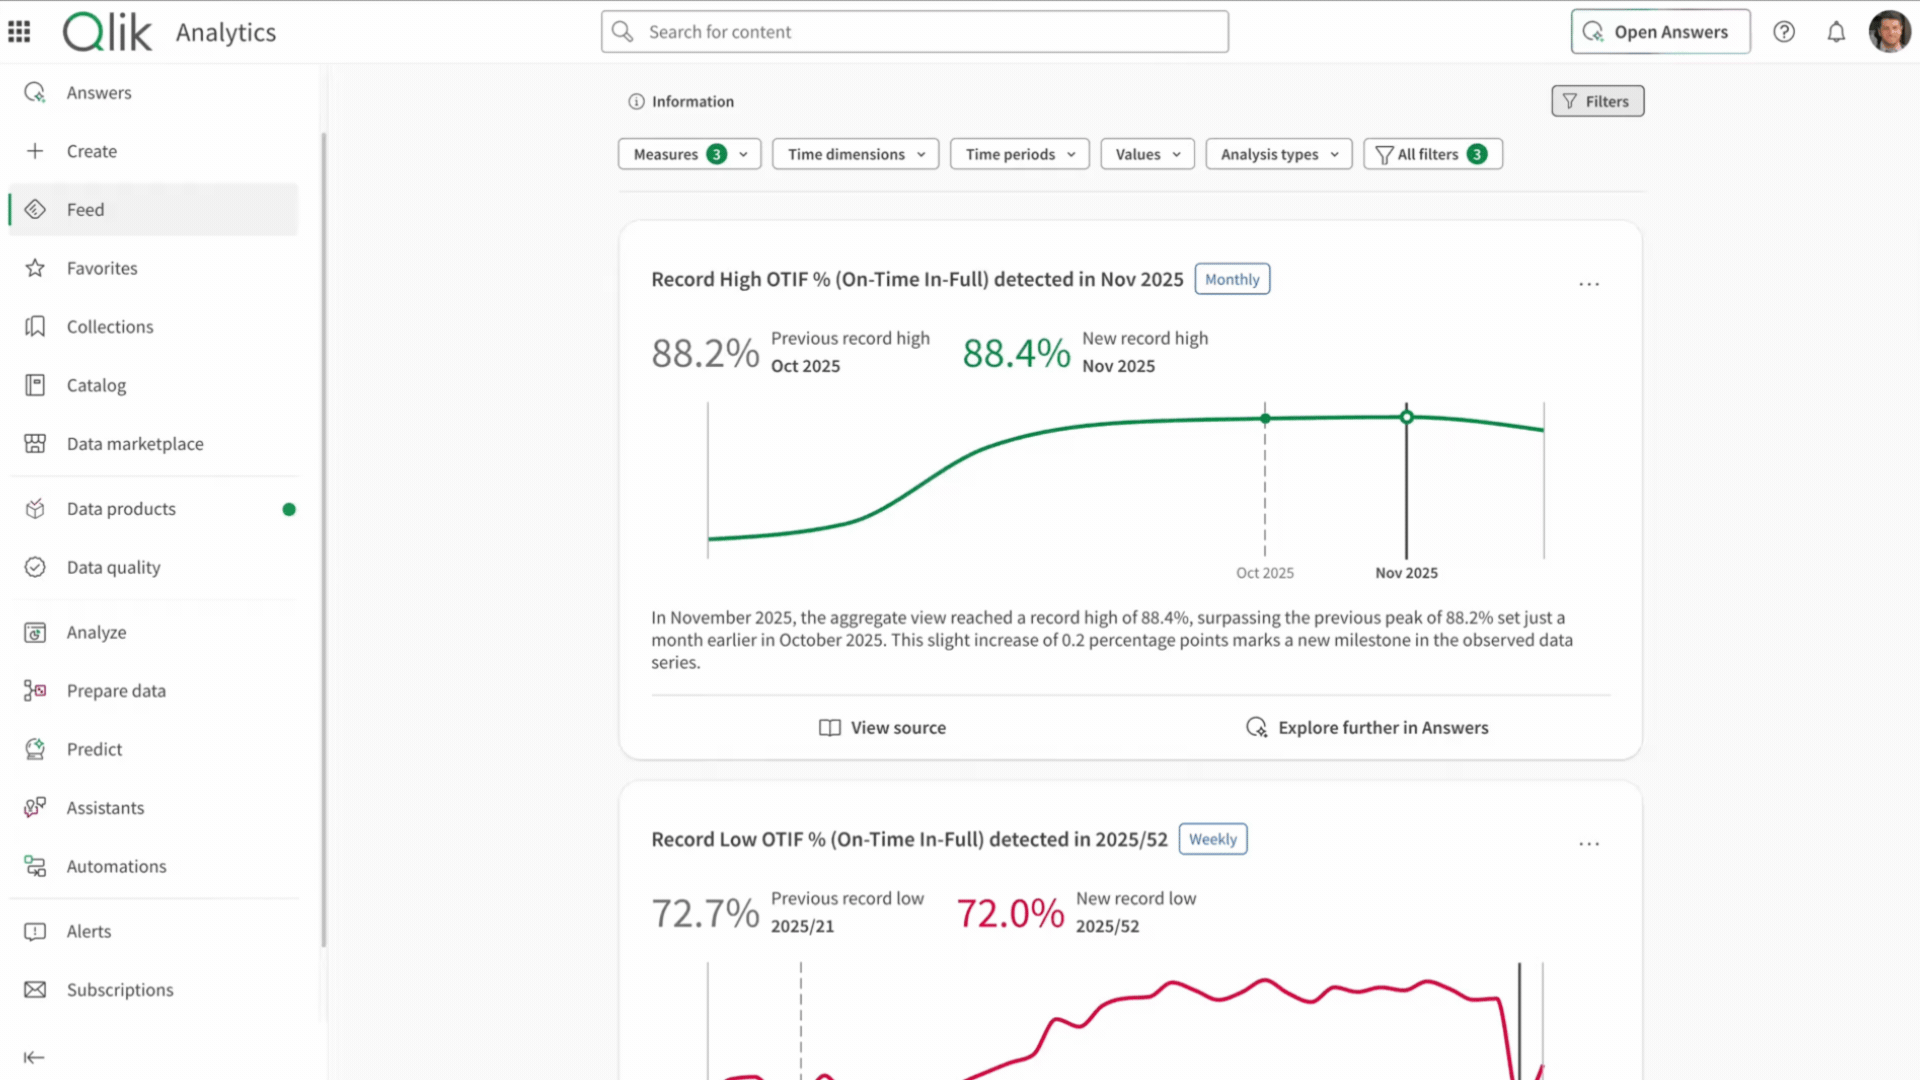Open the Subscriptions menu item
The width and height of the screenshot is (1920, 1080).
[x=119, y=989]
